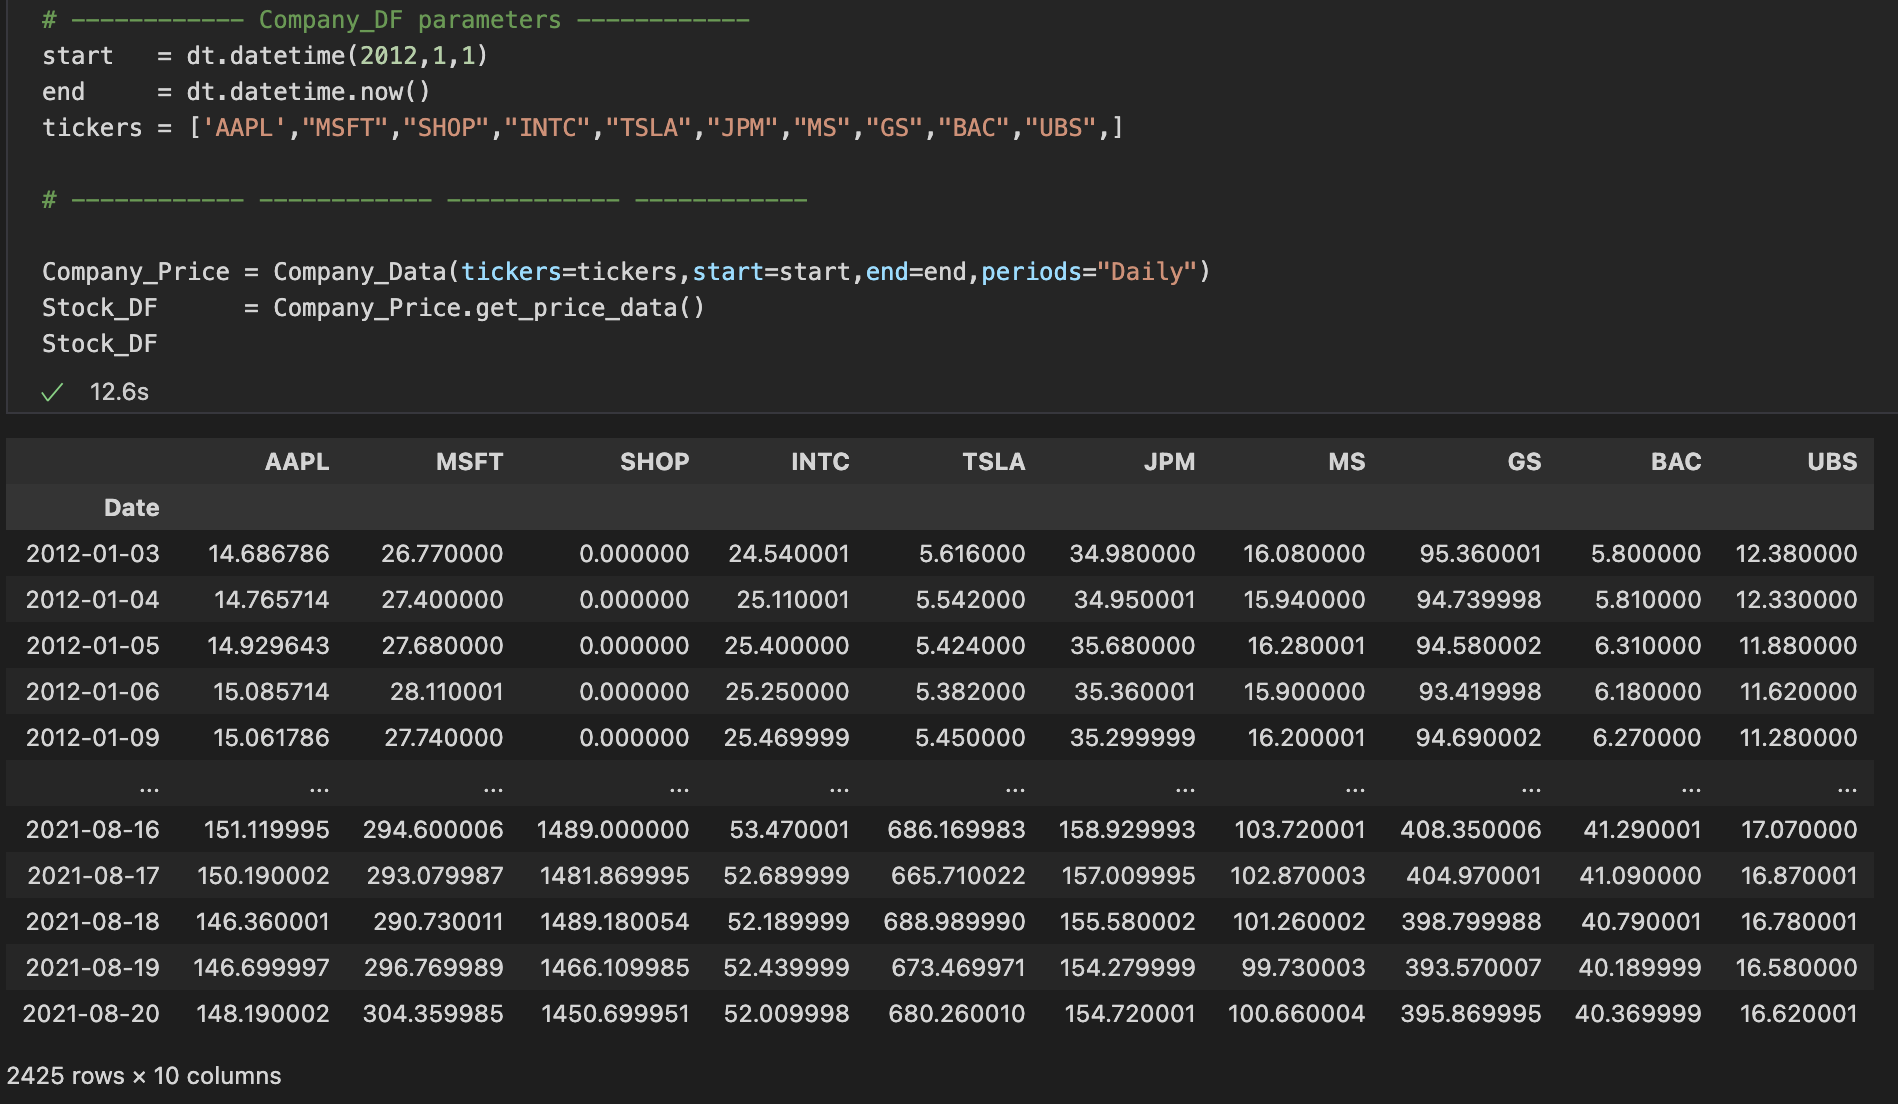Click the "Daily" periods string argument

(1147, 272)
